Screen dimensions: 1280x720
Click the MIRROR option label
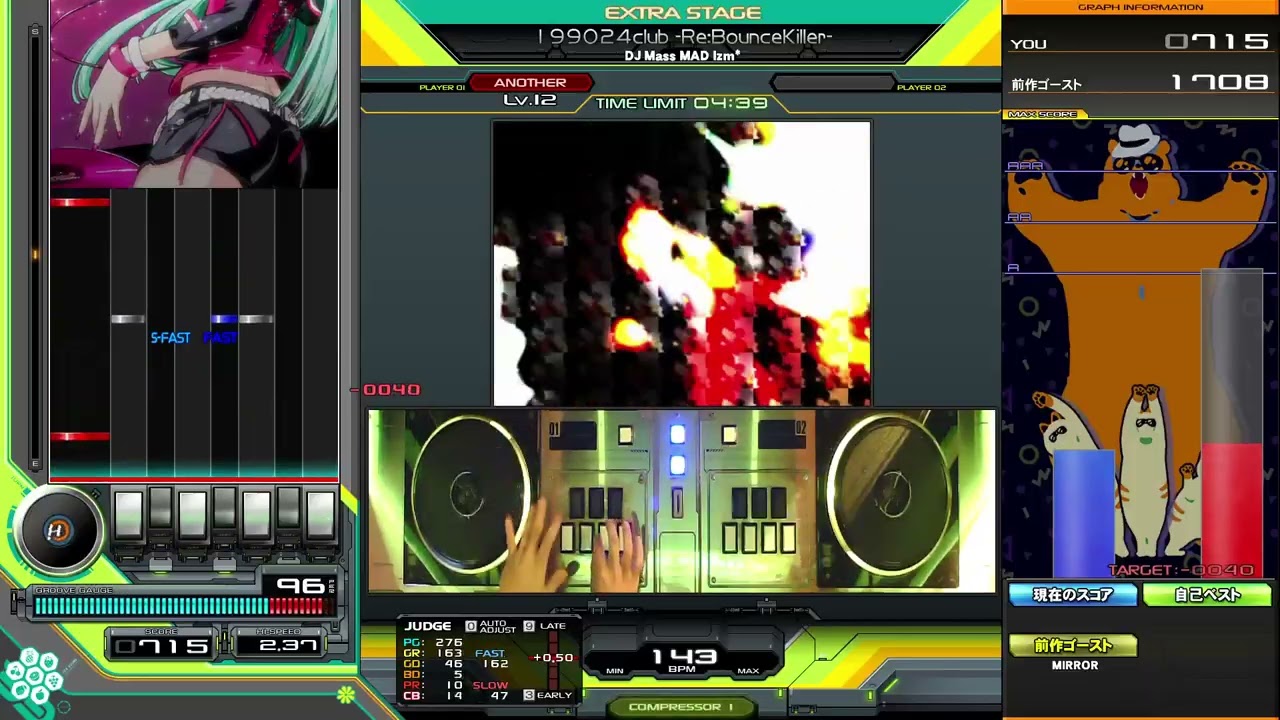click(1075, 666)
